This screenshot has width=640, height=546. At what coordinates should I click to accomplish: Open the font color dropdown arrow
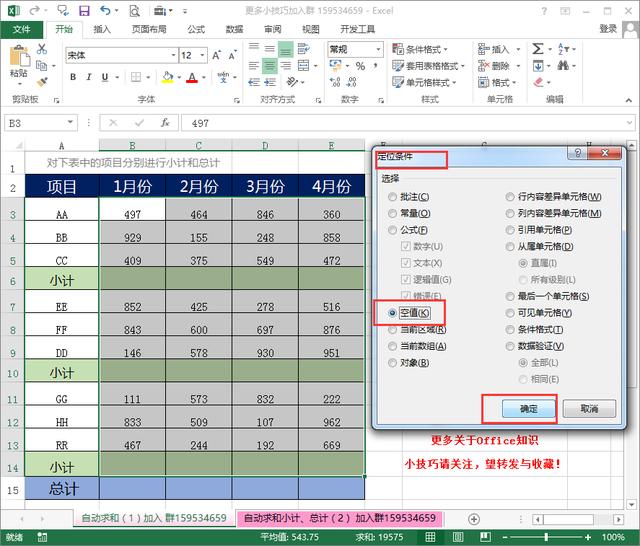click(204, 77)
